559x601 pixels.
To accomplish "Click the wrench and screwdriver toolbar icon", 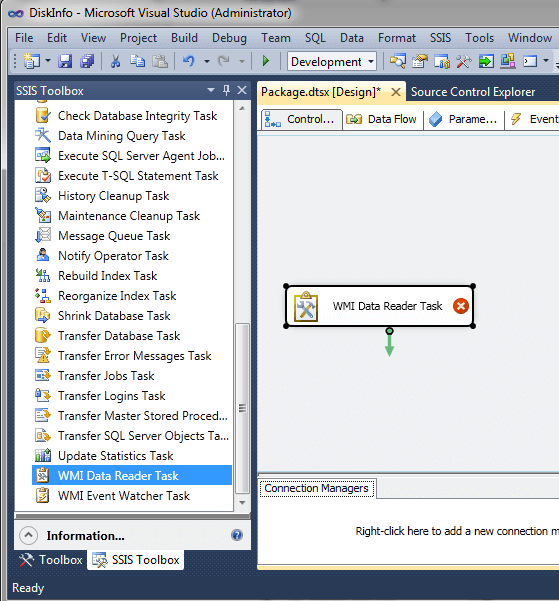I will [x=464, y=61].
